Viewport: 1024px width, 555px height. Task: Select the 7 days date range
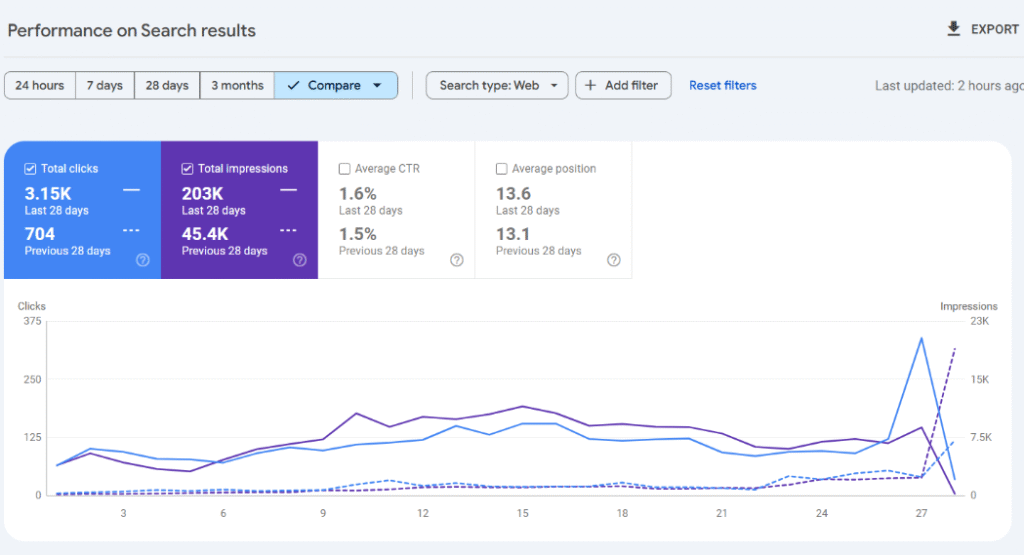(104, 86)
